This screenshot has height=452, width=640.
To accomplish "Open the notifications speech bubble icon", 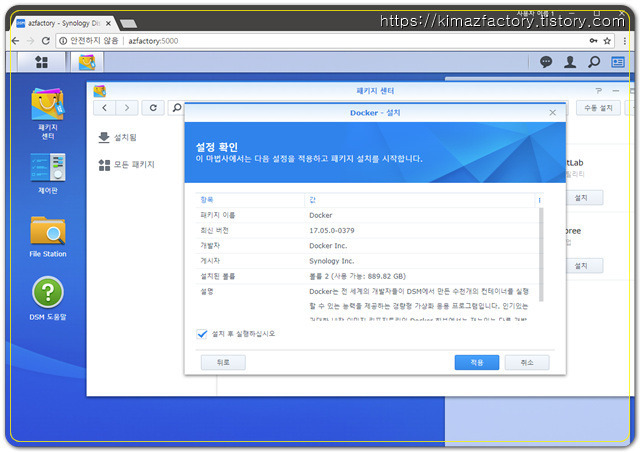I will pyautogui.click(x=546, y=62).
